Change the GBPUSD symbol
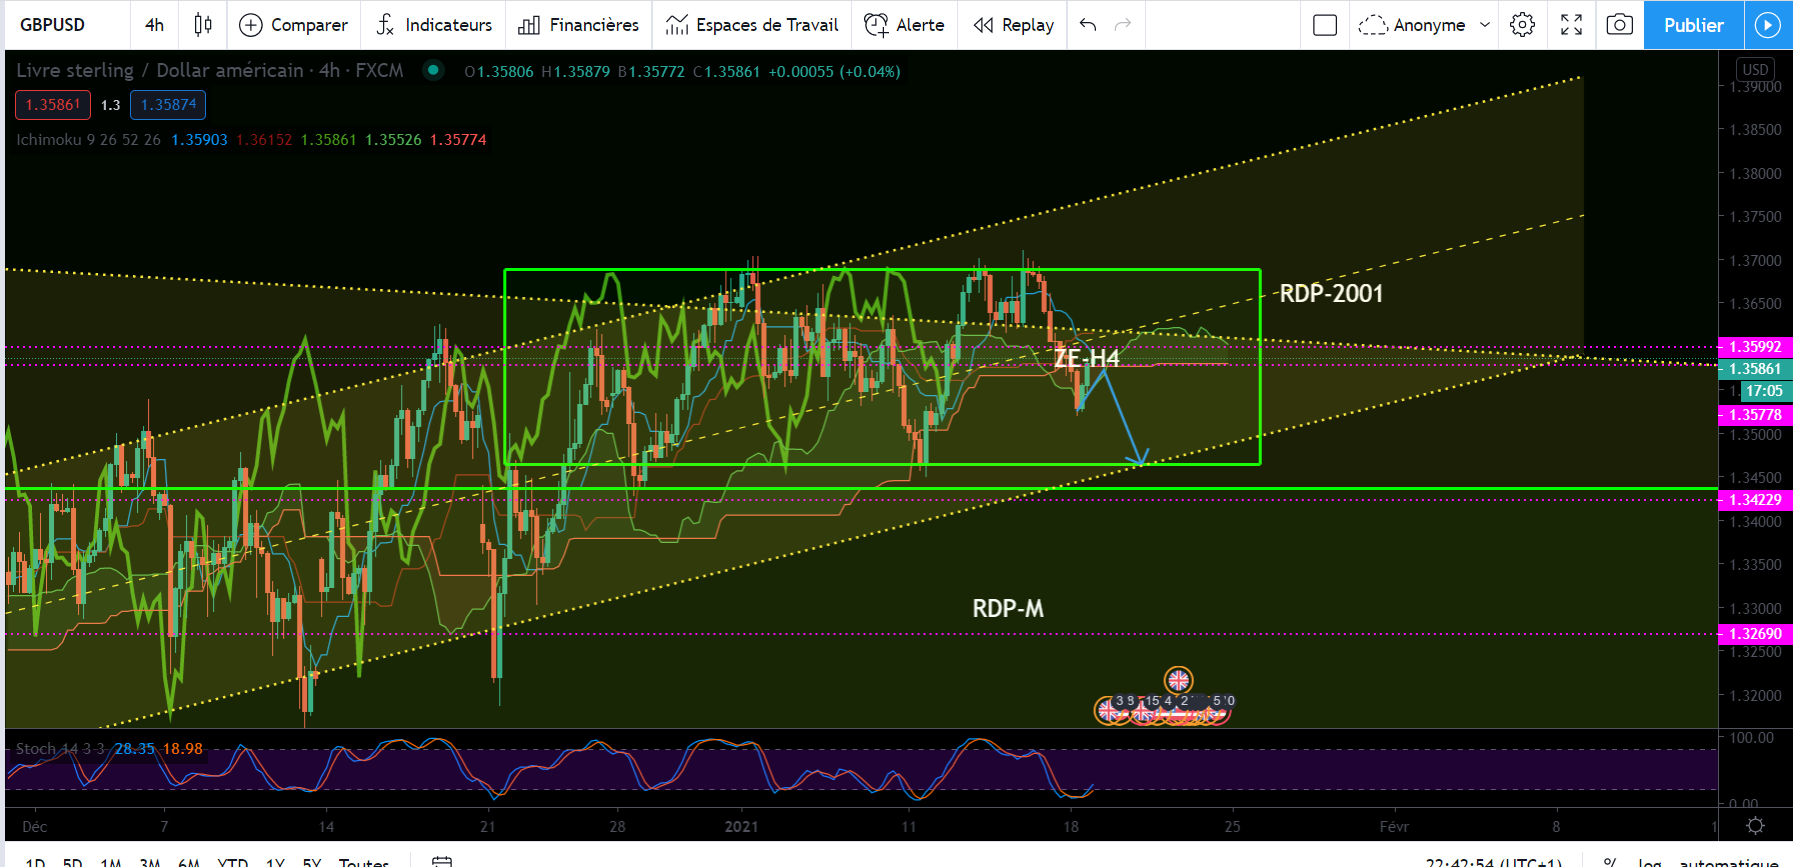The width and height of the screenshot is (1793, 867). pos(53,25)
